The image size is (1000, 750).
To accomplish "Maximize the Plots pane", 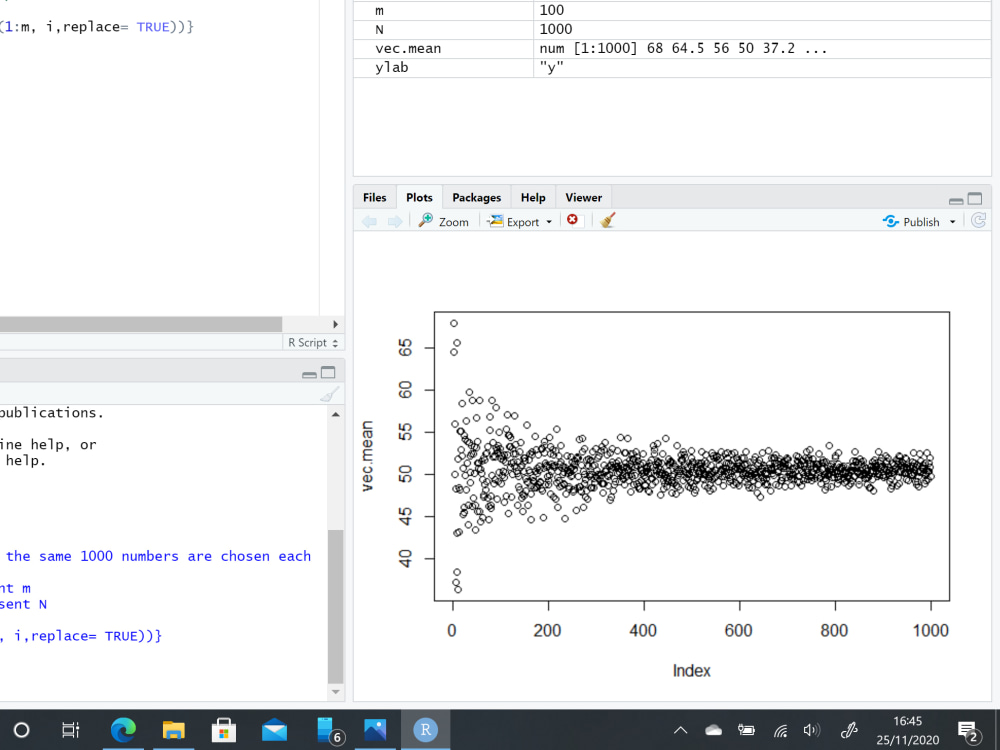I will (x=974, y=198).
